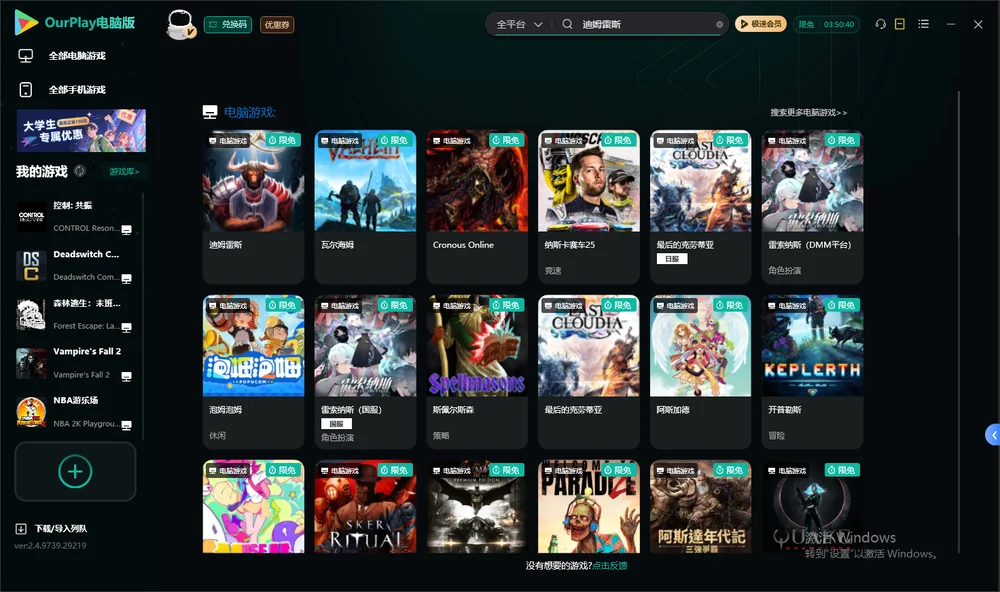Expand the side panel with the blue arrow
This screenshot has width=1000, height=592.
pos(993,435)
